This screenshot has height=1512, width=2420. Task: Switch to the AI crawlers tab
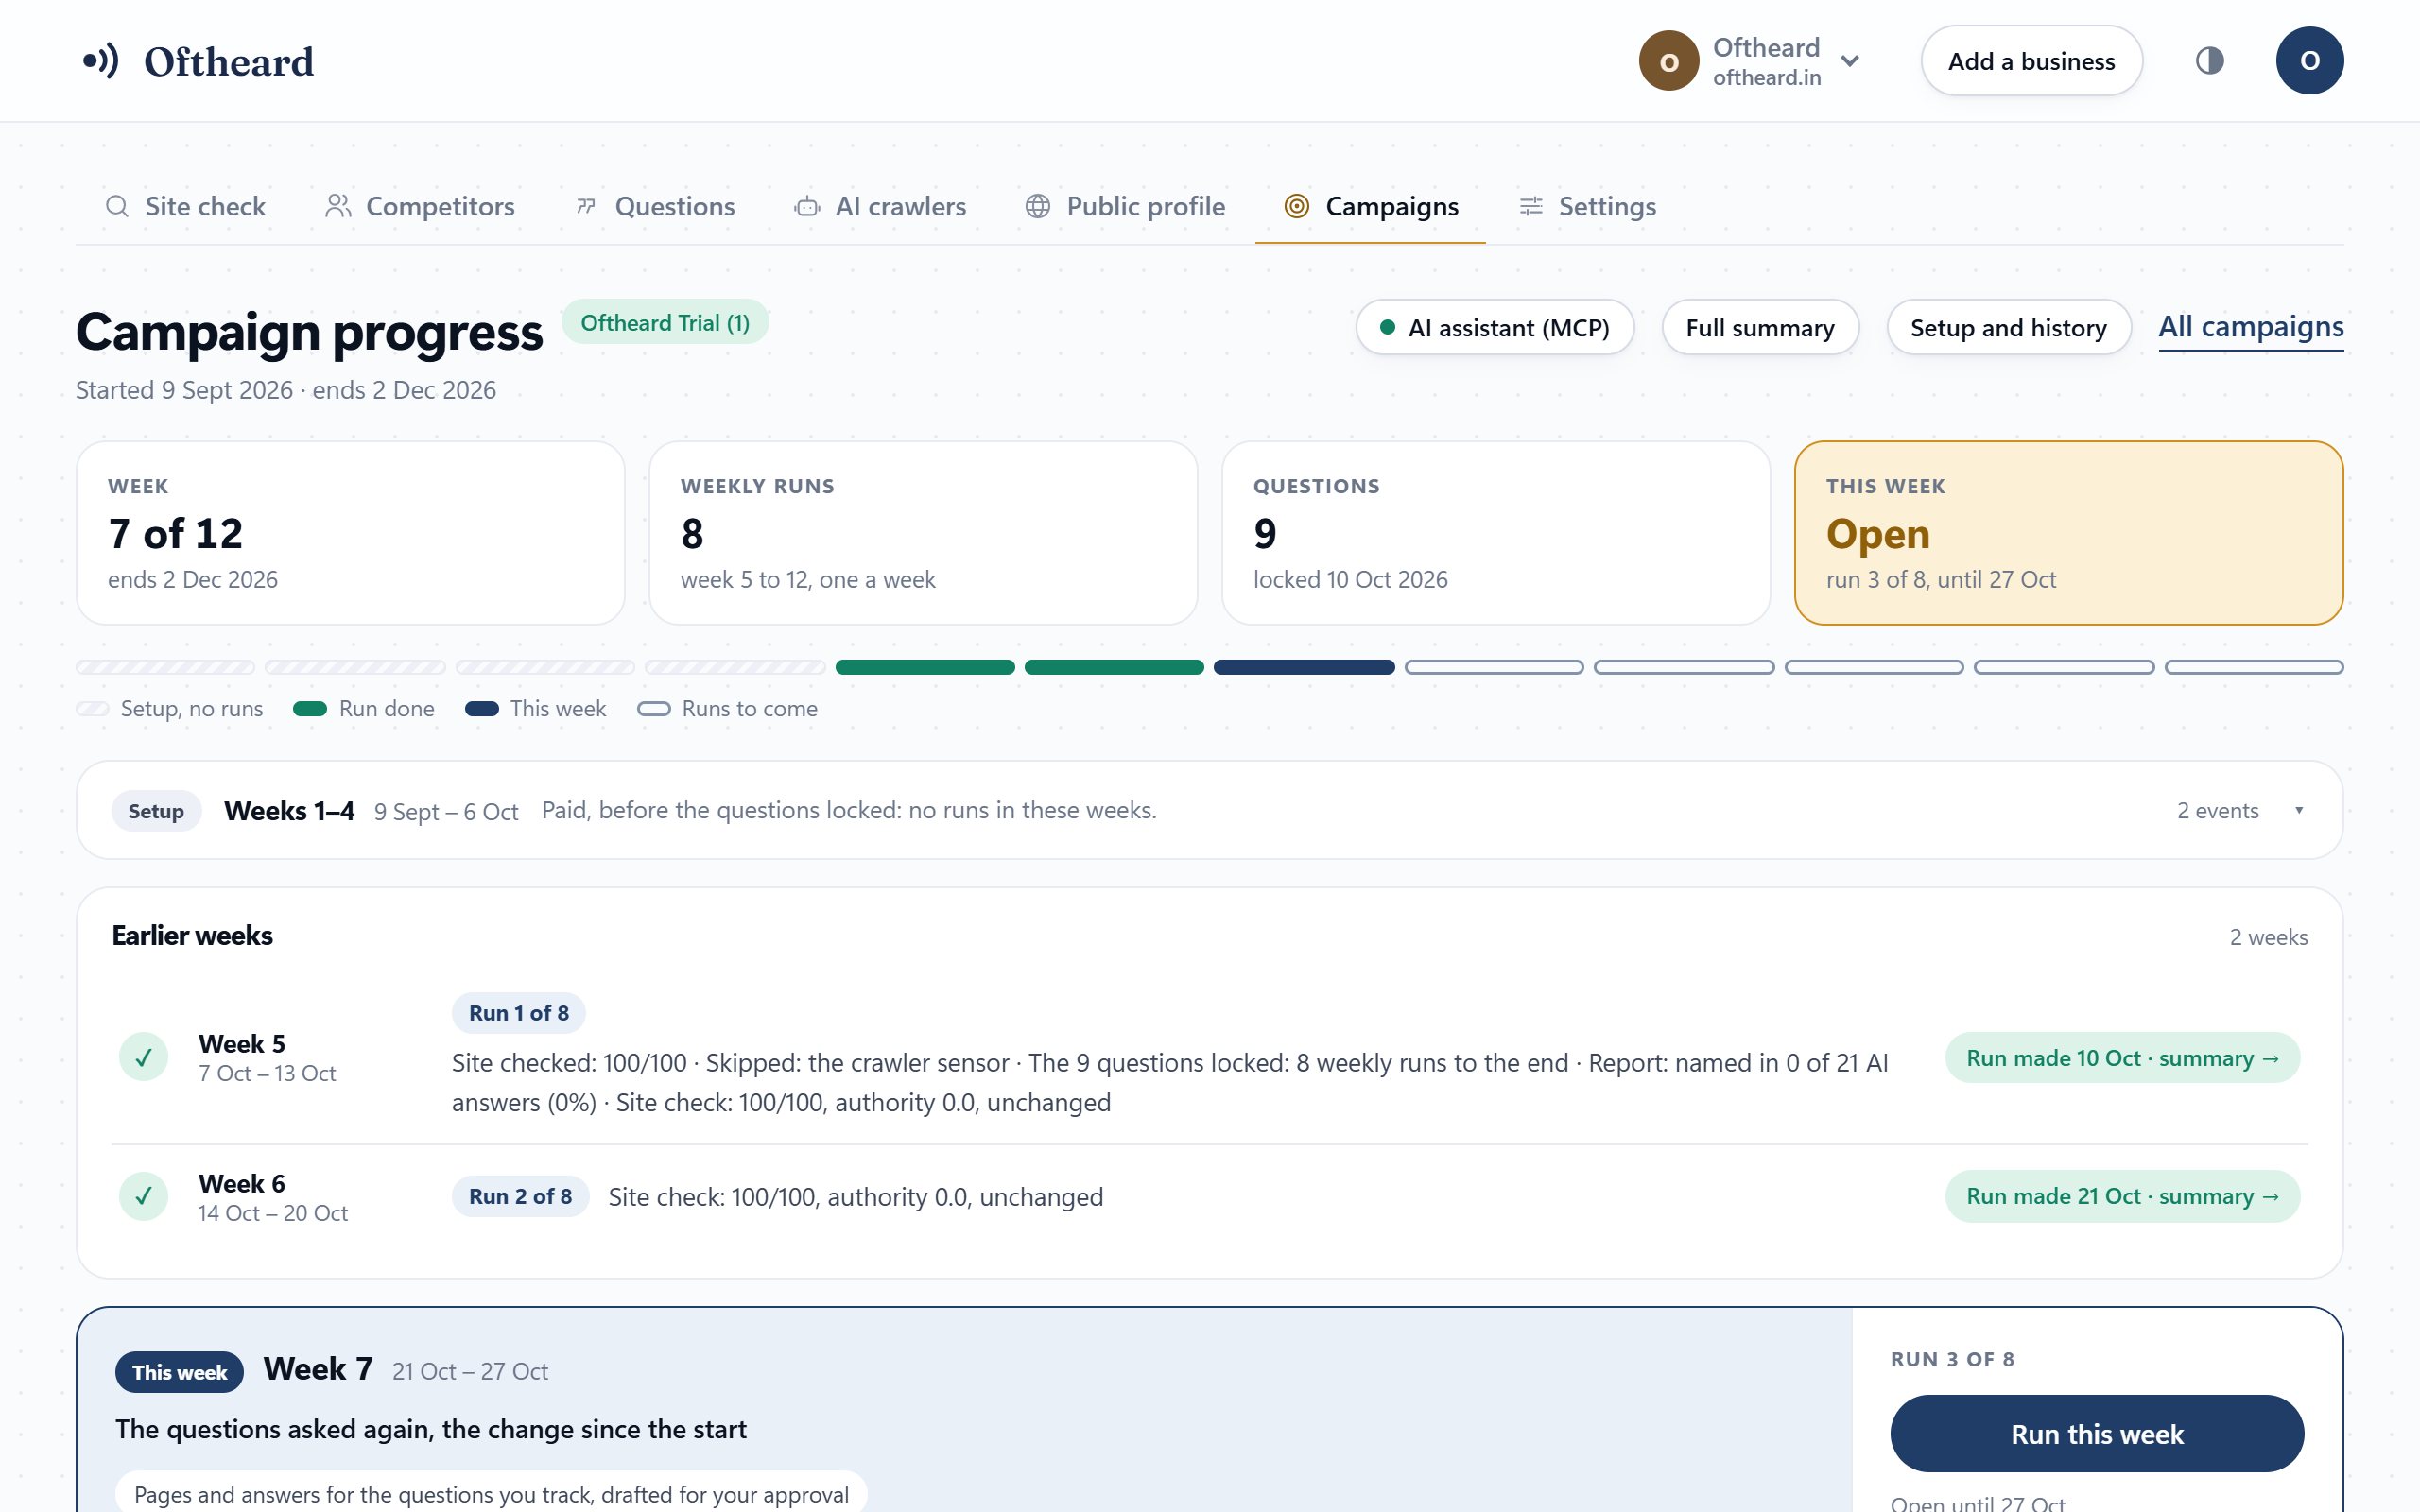880,206
